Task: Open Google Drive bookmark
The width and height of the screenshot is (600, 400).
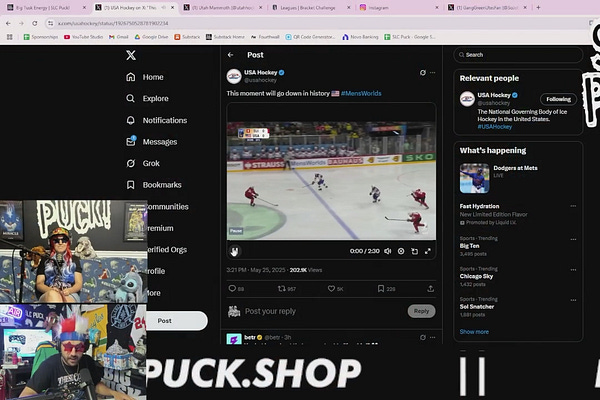Action: pos(152,37)
